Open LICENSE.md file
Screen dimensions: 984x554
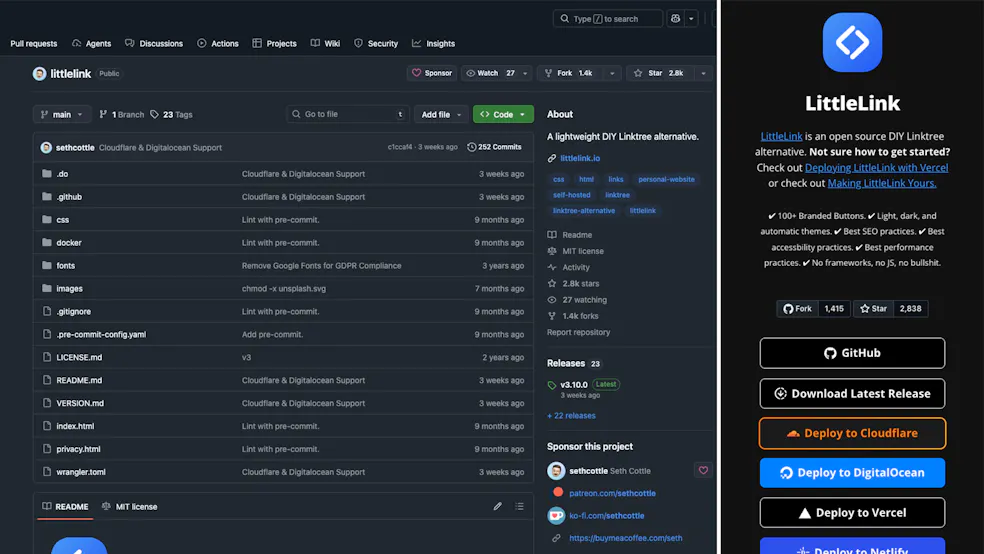tap(79, 357)
